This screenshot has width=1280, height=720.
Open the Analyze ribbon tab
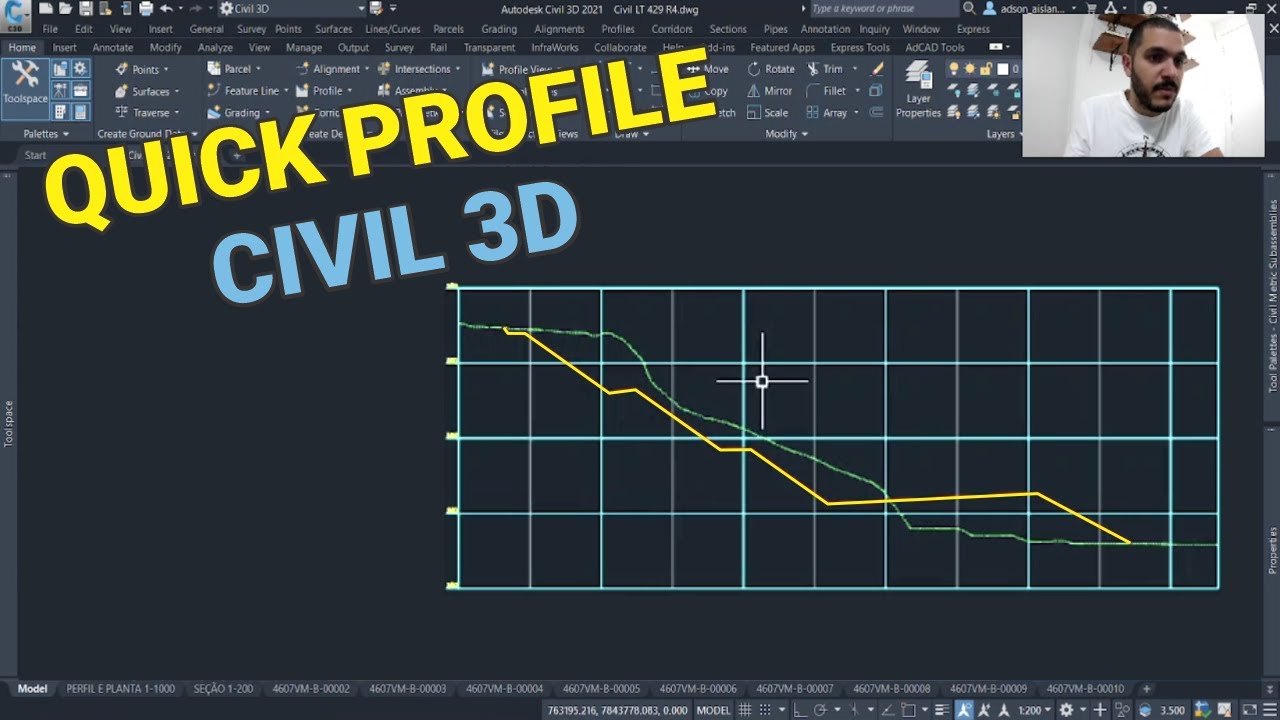(x=215, y=47)
